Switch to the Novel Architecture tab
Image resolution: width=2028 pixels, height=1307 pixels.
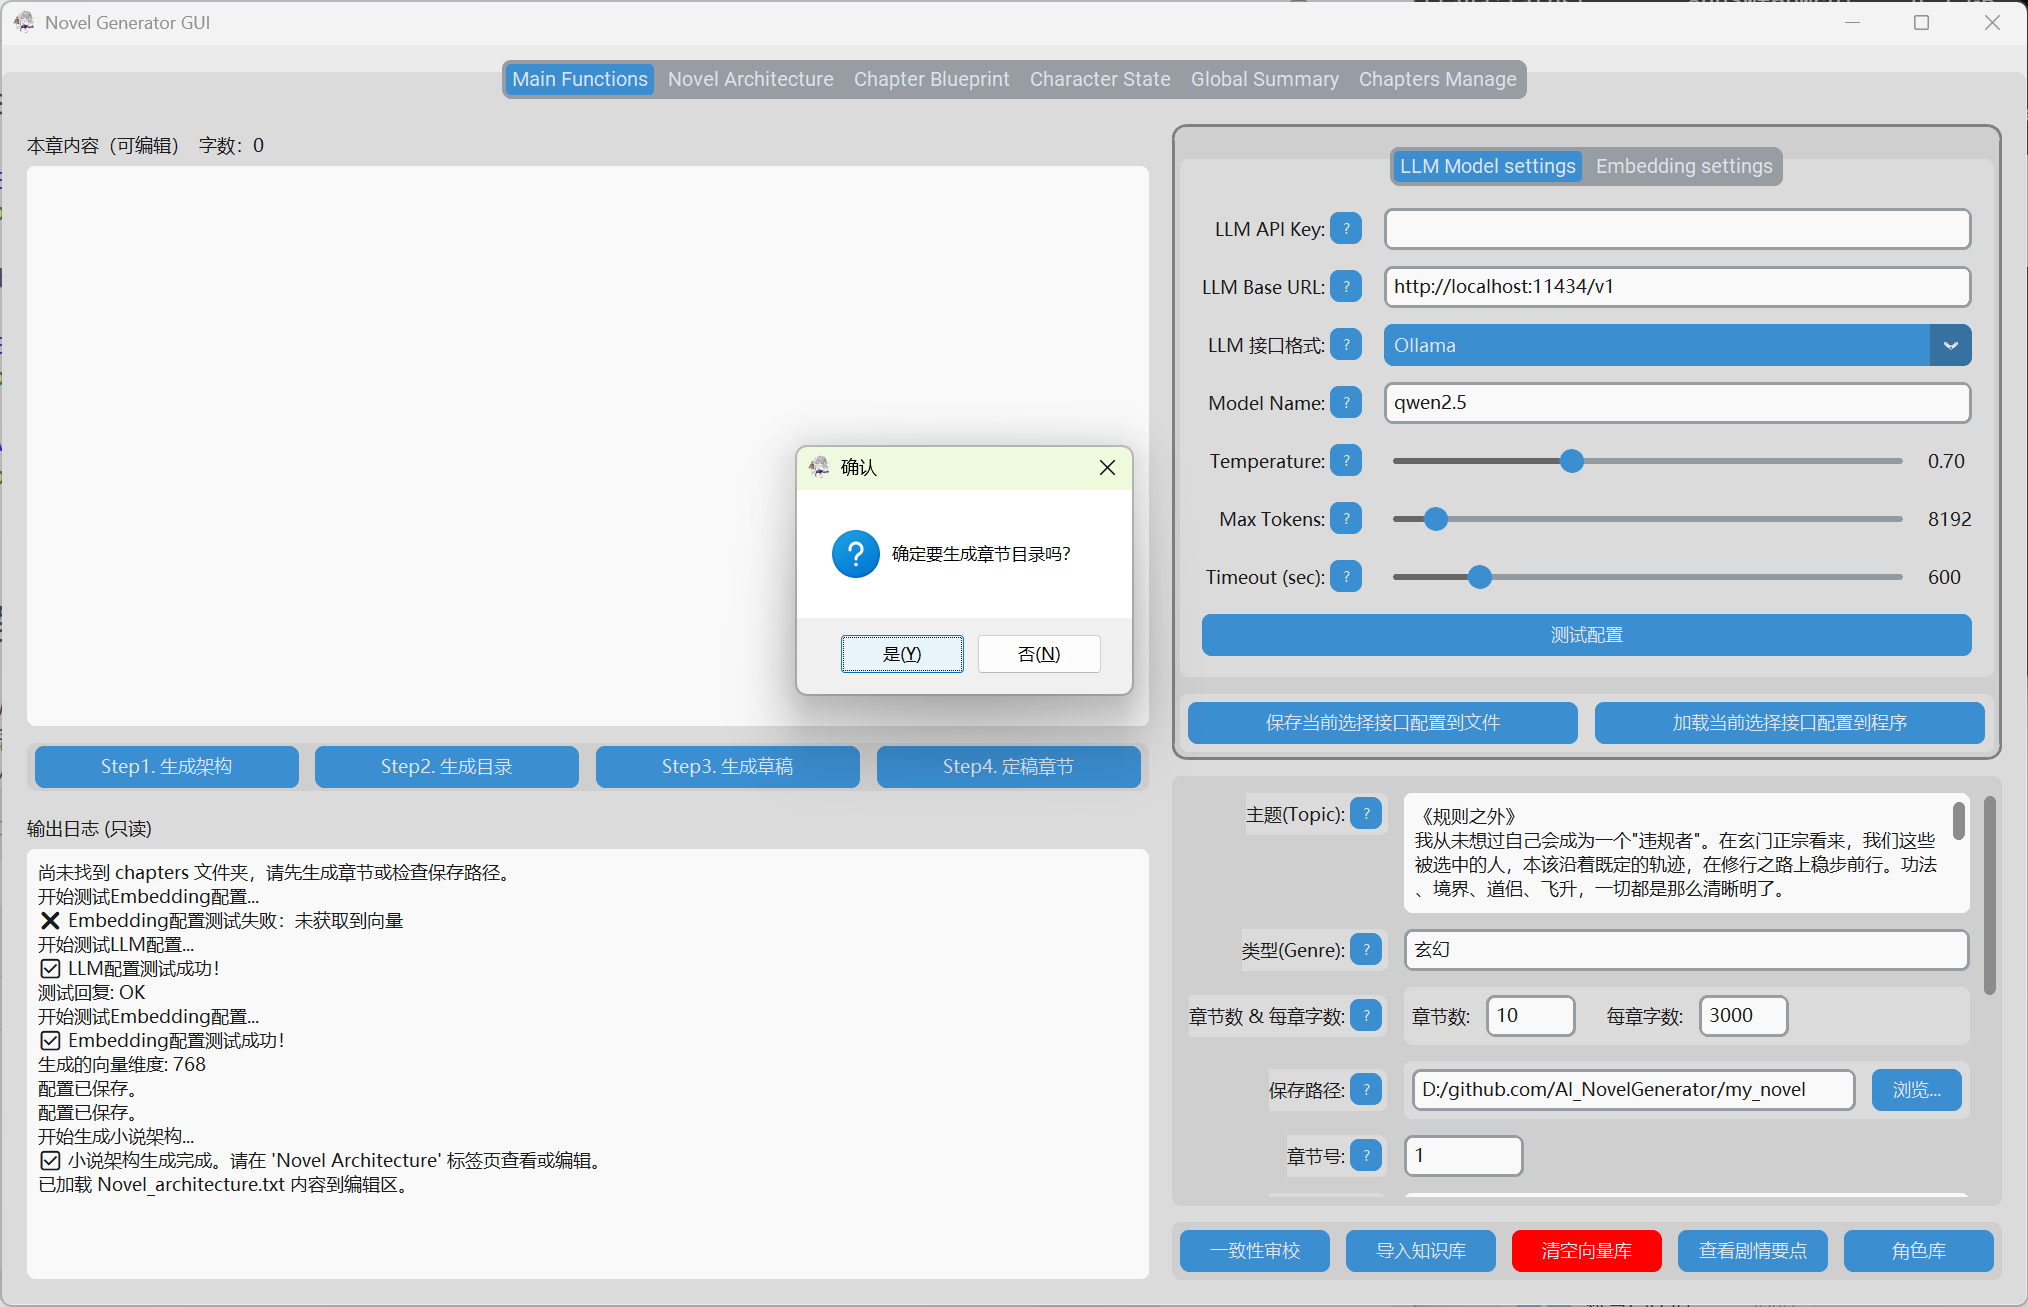(750, 79)
